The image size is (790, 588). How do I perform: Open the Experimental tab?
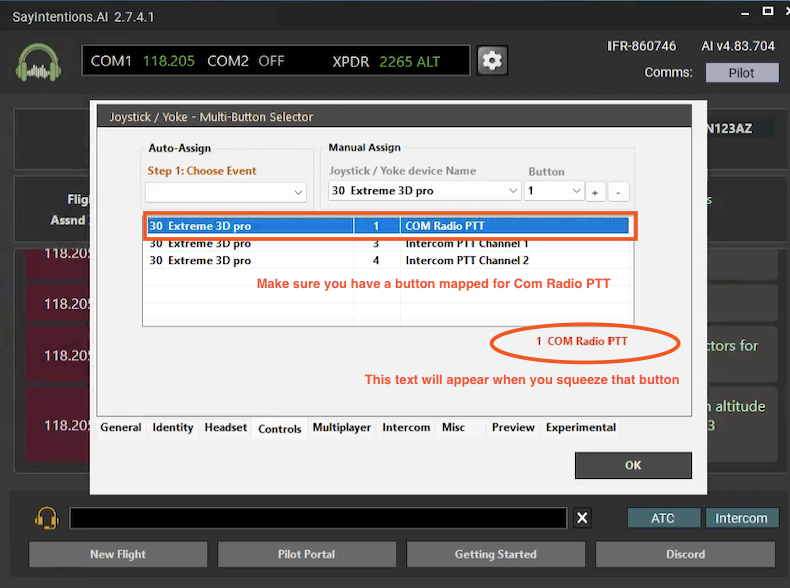coord(580,427)
